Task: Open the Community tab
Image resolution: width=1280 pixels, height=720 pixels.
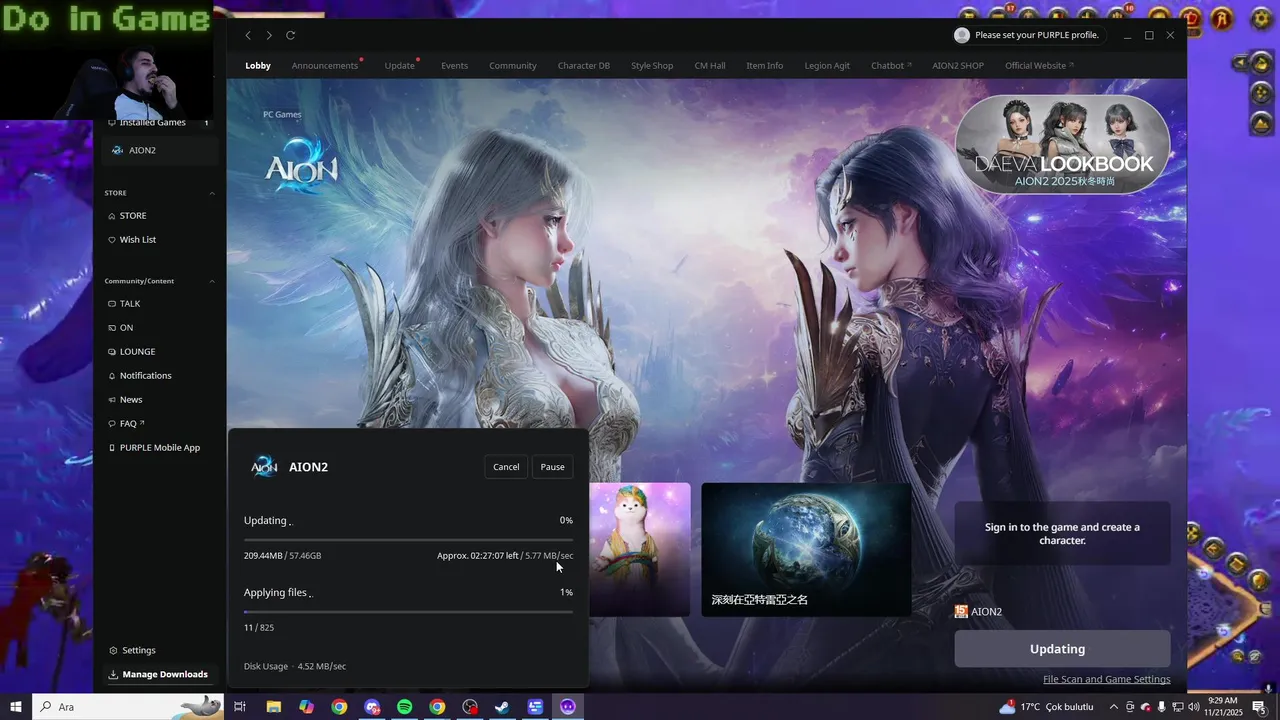Action: [513, 66]
